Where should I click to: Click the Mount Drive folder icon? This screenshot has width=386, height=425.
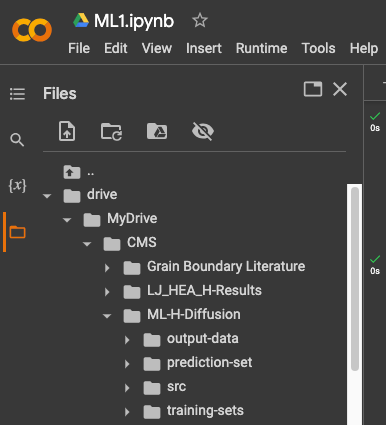[x=157, y=131]
